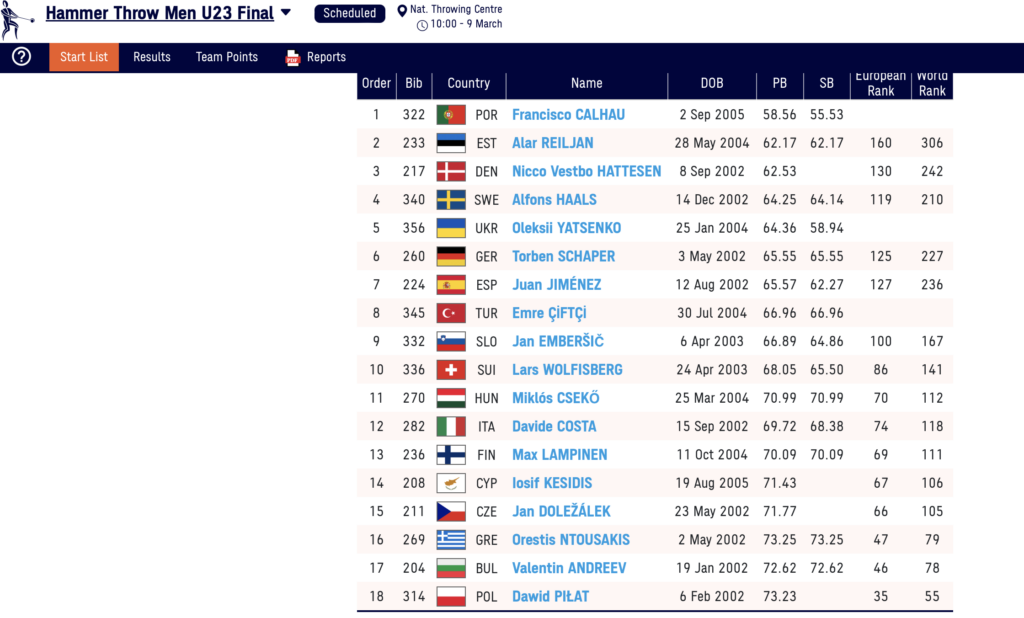Image resolution: width=1024 pixels, height=618 pixels.
Task: Click the Scheduled status badge
Action: point(349,14)
